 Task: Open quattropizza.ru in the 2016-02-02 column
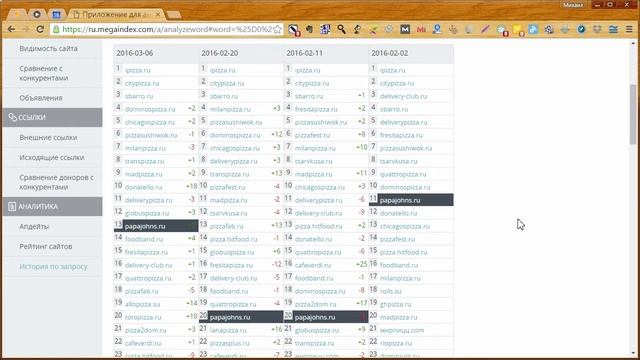pyautogui.click(x=403, y=174)
